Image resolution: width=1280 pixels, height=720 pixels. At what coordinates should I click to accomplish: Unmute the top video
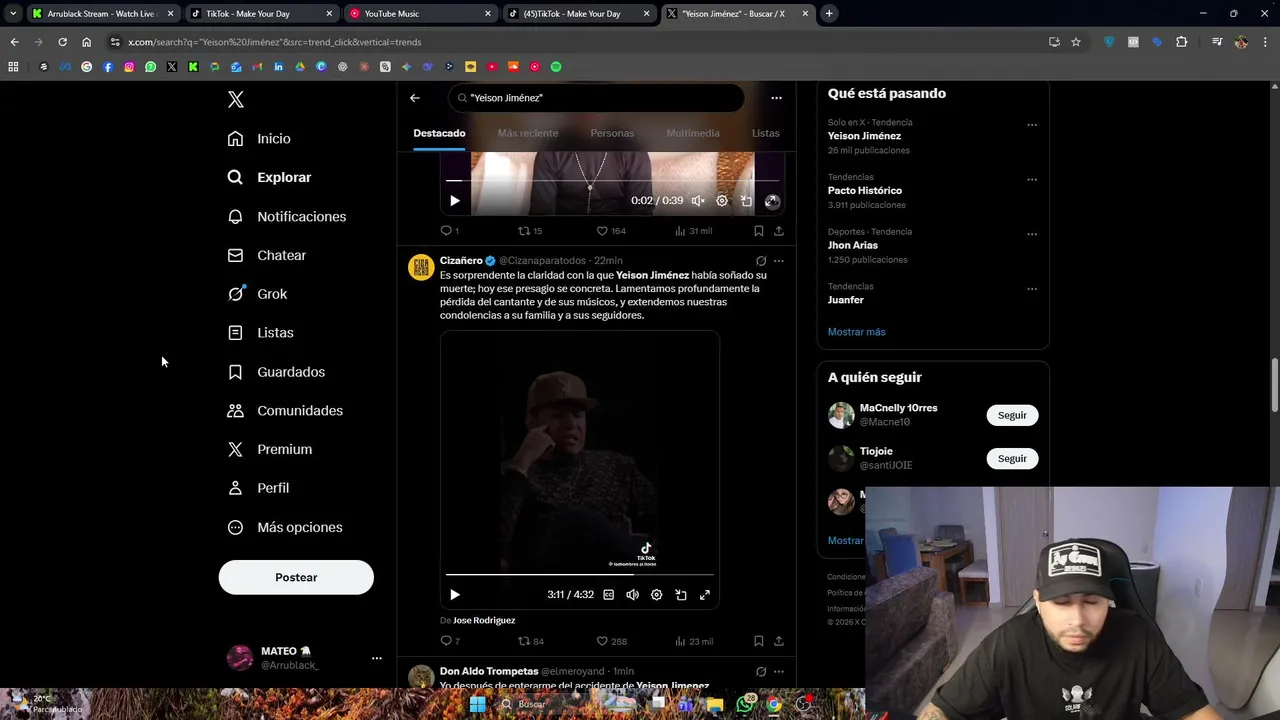point(698,201)
